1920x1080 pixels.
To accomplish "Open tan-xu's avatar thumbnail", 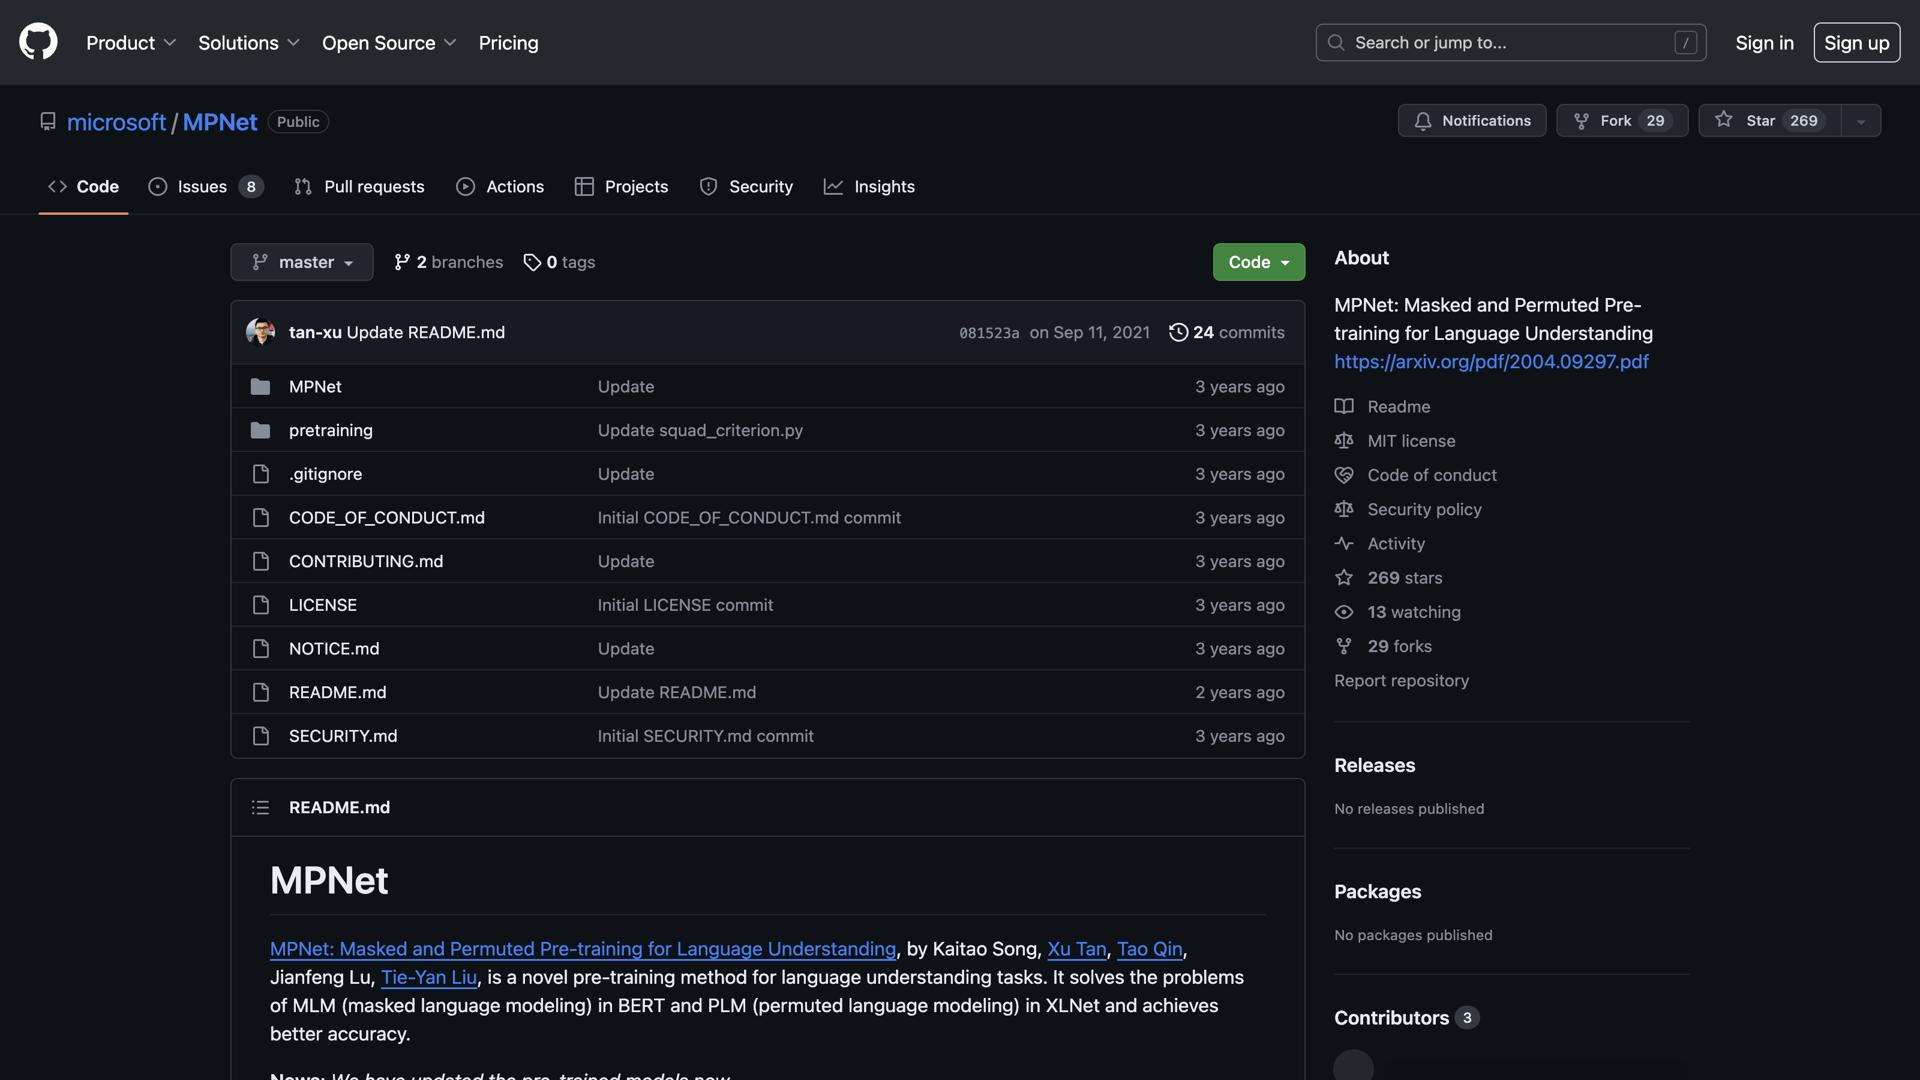I will [x=260, y=332].
